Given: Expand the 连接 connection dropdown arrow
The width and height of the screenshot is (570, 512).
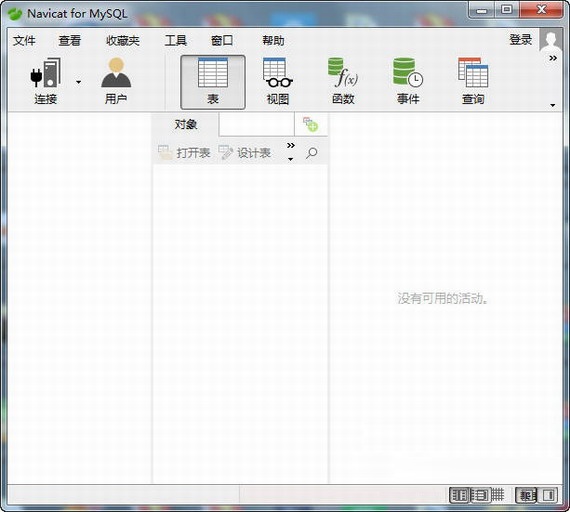Looking at the screenshot, I should point(78,82).
